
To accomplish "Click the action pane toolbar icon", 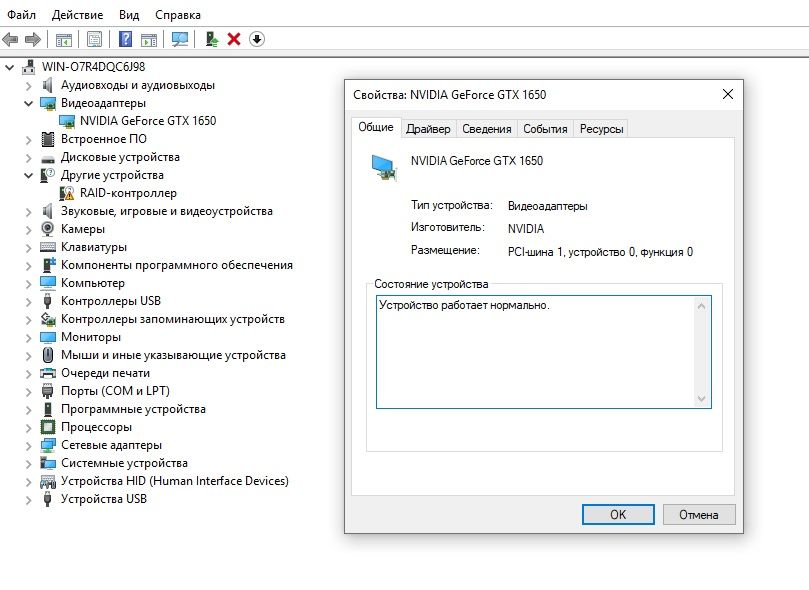I will point(149,39).
